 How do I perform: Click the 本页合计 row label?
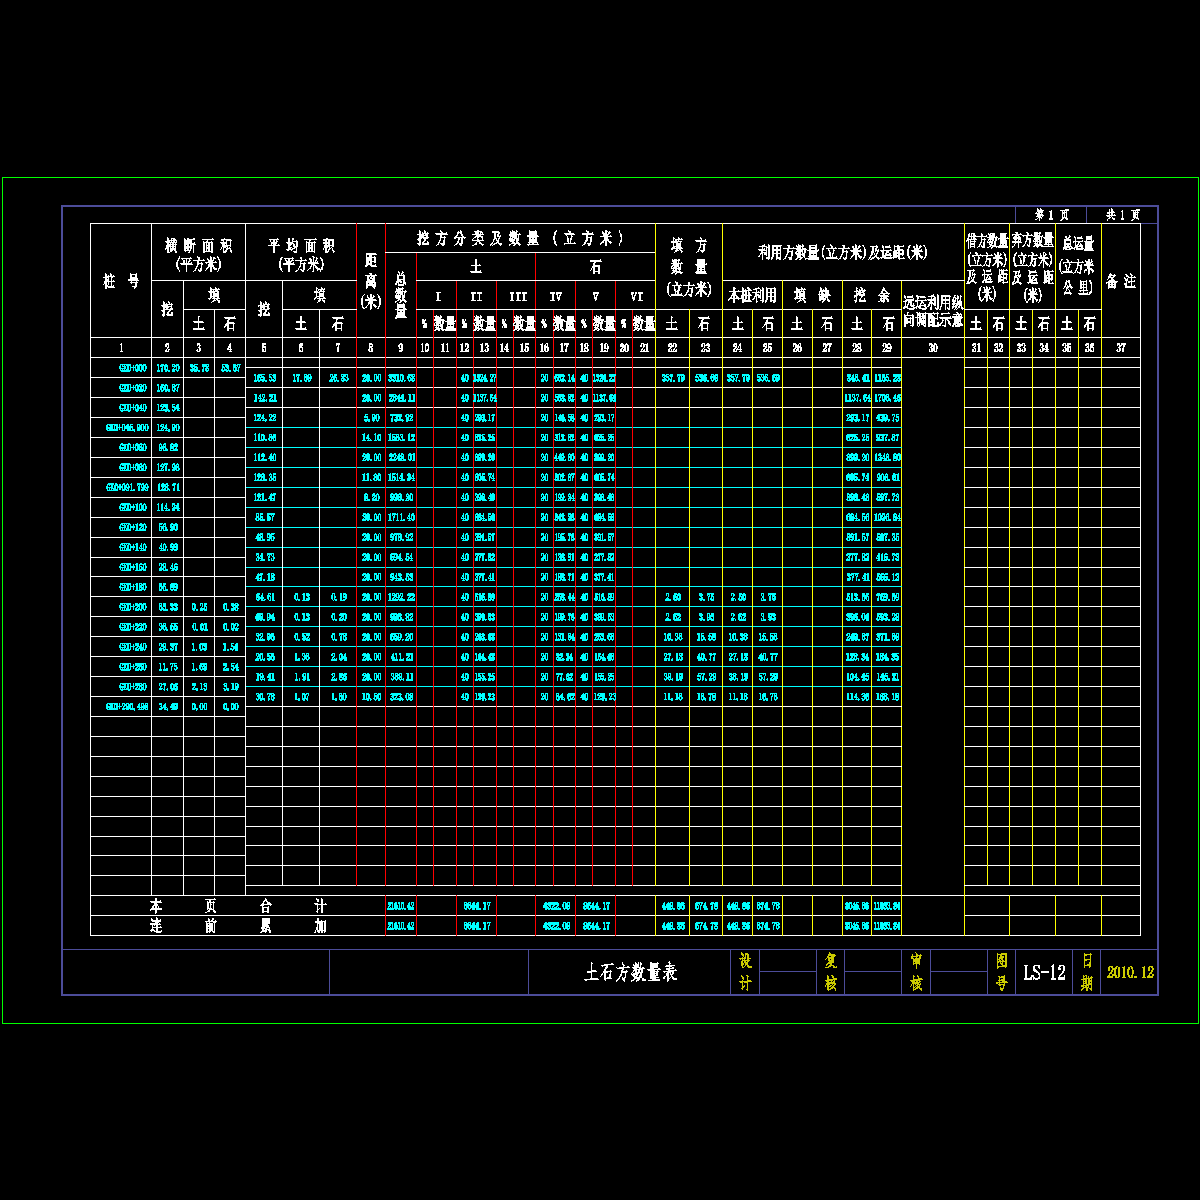pos(238,905)
